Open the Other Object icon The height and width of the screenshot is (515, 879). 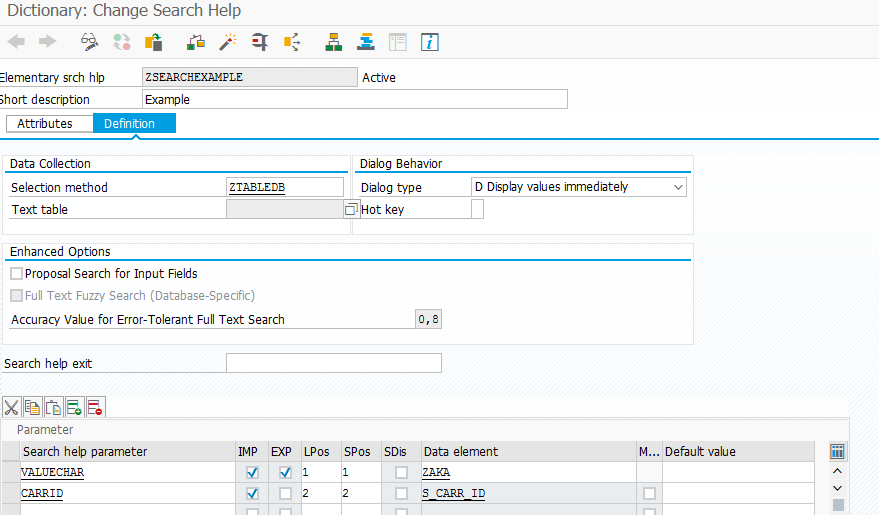pyautogui.click(x=153, y=42)
